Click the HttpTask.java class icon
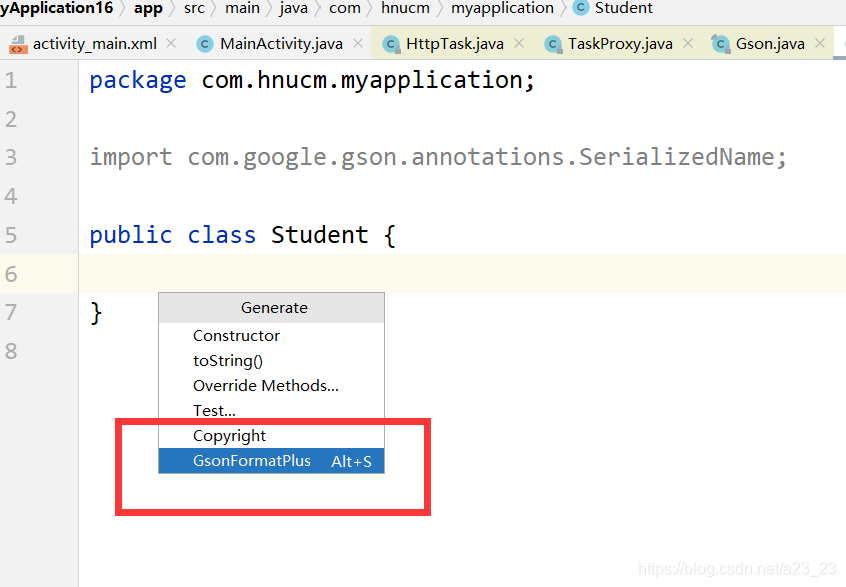Viewport: 846px width, 587px height. click(x=391, y=44)
